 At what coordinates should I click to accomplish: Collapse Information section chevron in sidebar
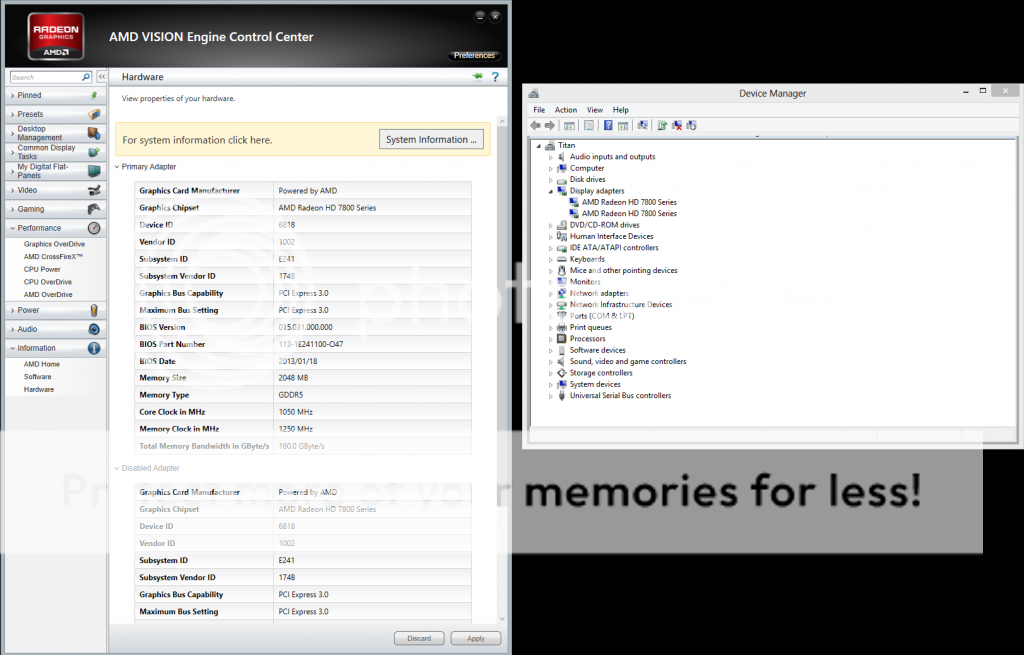pos(12,348)
